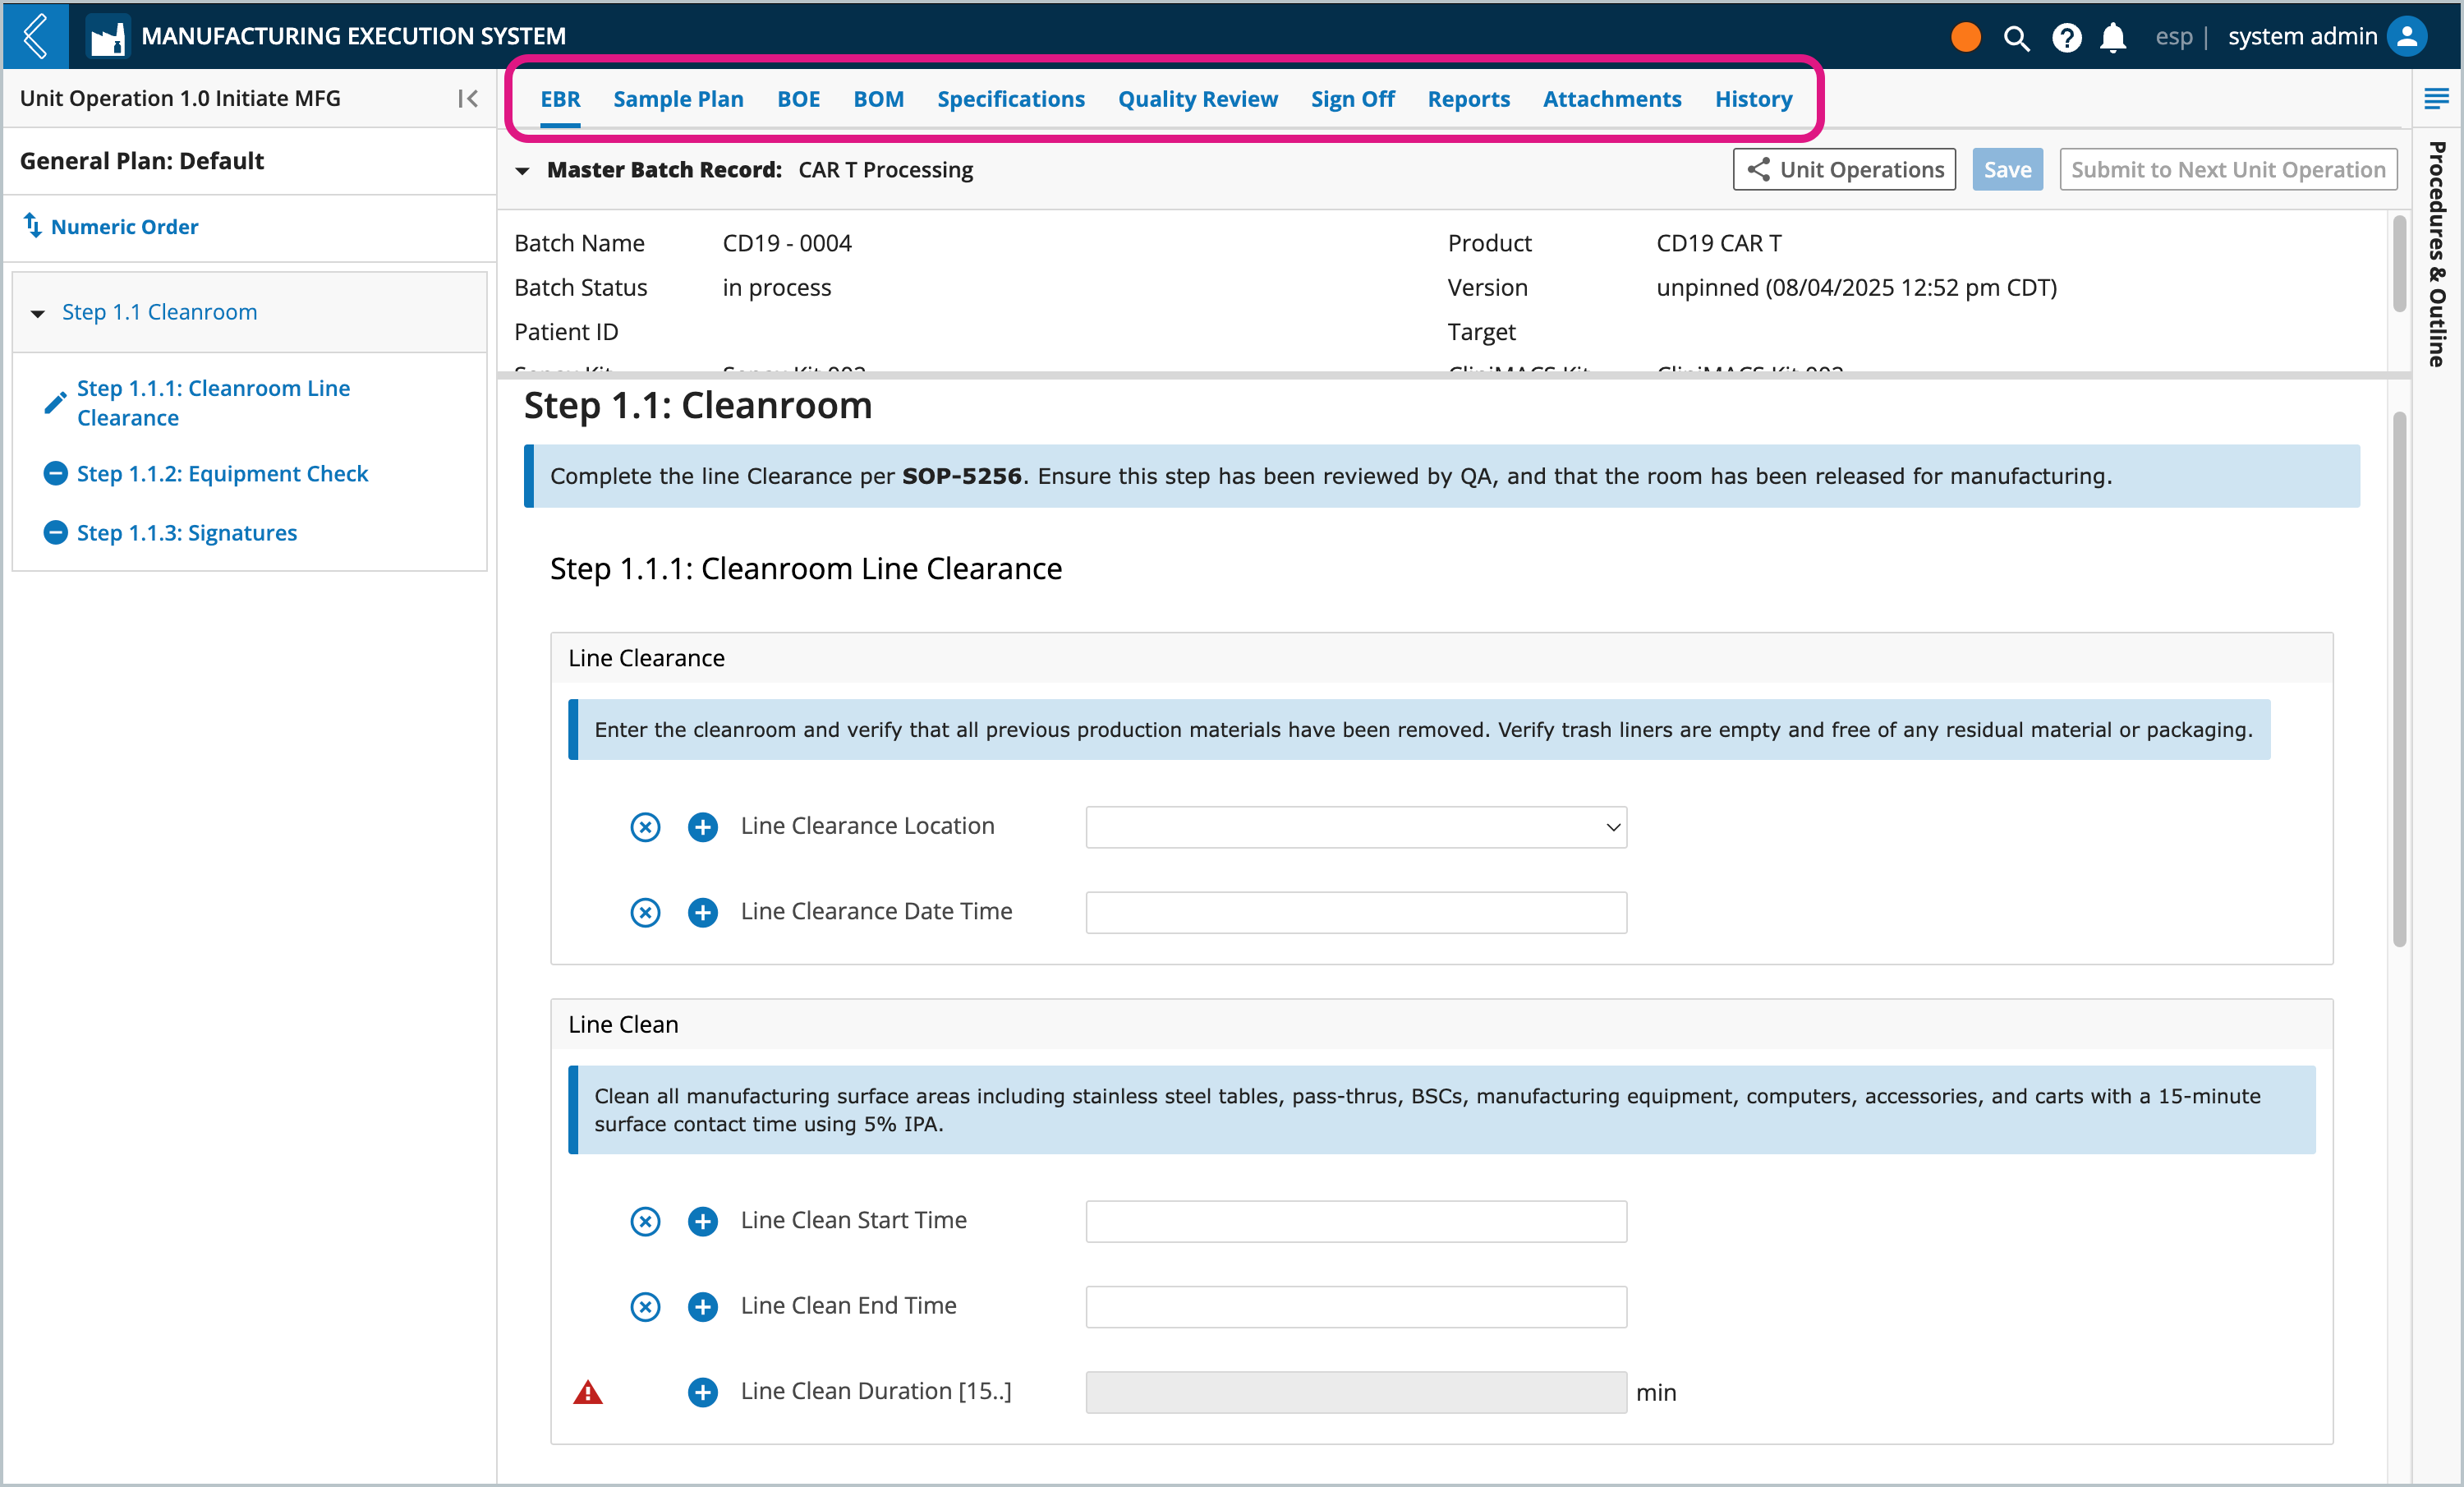Click the Numeric Order sort icon
2464x1487 pixels.
(33, 226)
